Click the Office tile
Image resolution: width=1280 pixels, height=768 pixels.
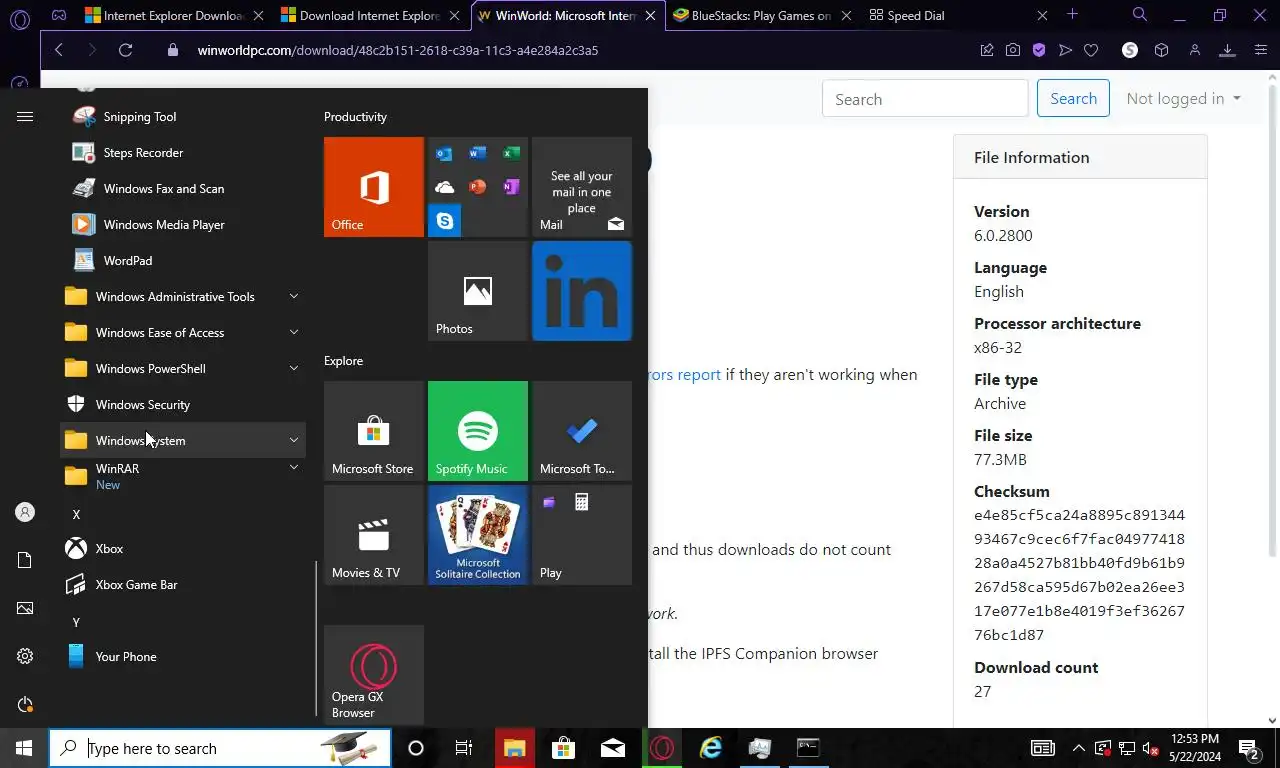pos(374,187)
